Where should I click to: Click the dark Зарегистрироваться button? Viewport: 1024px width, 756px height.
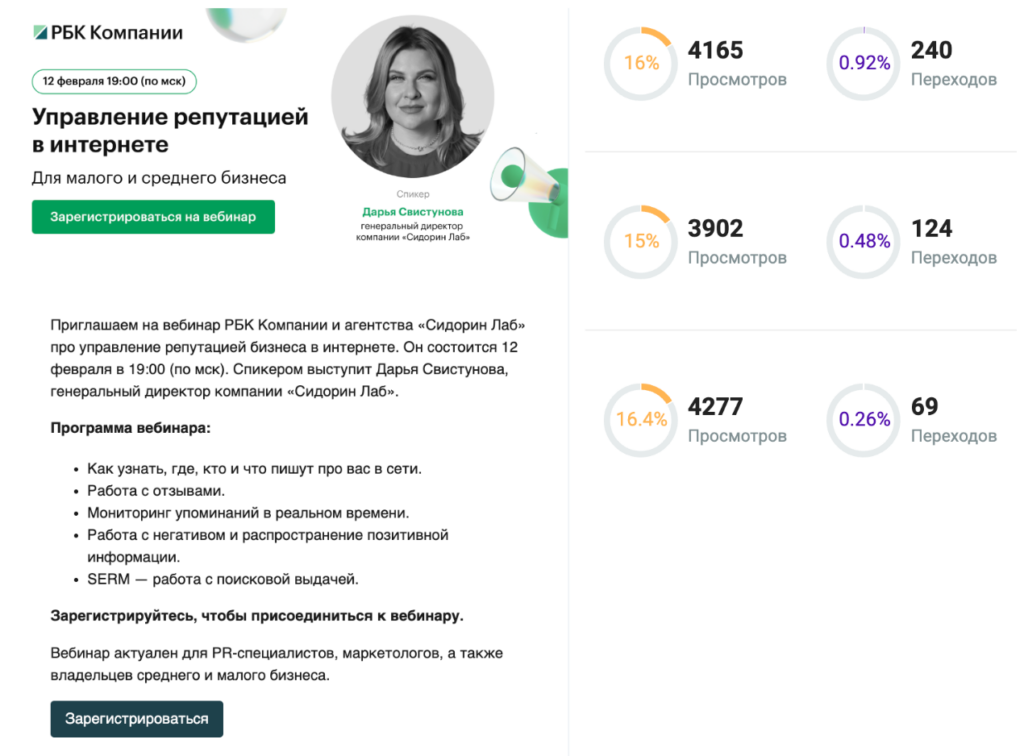click(x=136, y=719)
